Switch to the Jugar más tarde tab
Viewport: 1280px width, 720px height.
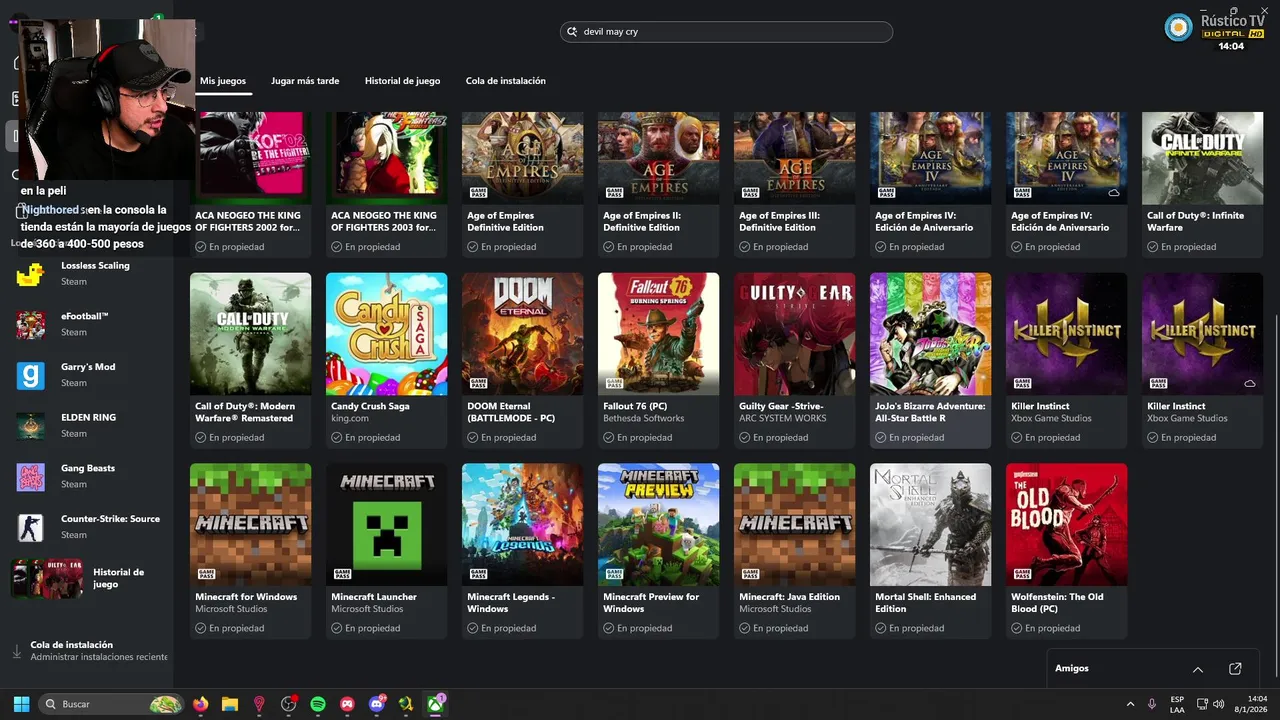[305, 81]
